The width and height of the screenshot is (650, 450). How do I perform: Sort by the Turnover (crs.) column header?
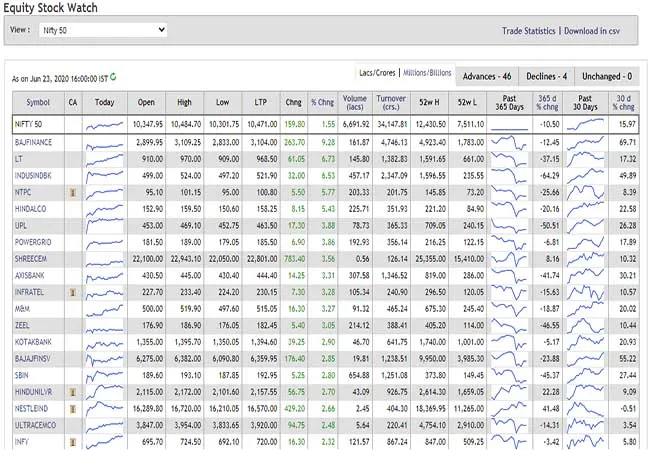coord(390,102)
